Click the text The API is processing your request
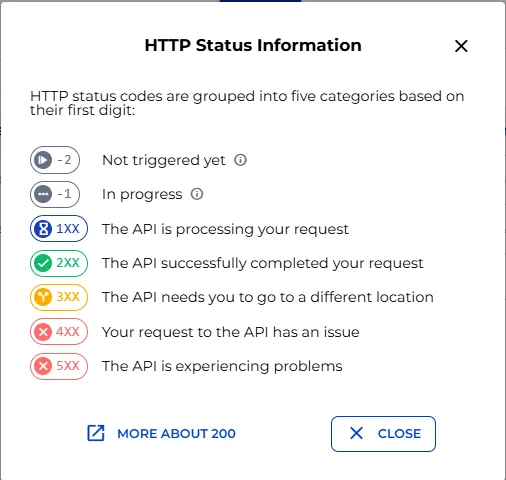This screenshot has height=480, width=506. (x=225, y=229)
